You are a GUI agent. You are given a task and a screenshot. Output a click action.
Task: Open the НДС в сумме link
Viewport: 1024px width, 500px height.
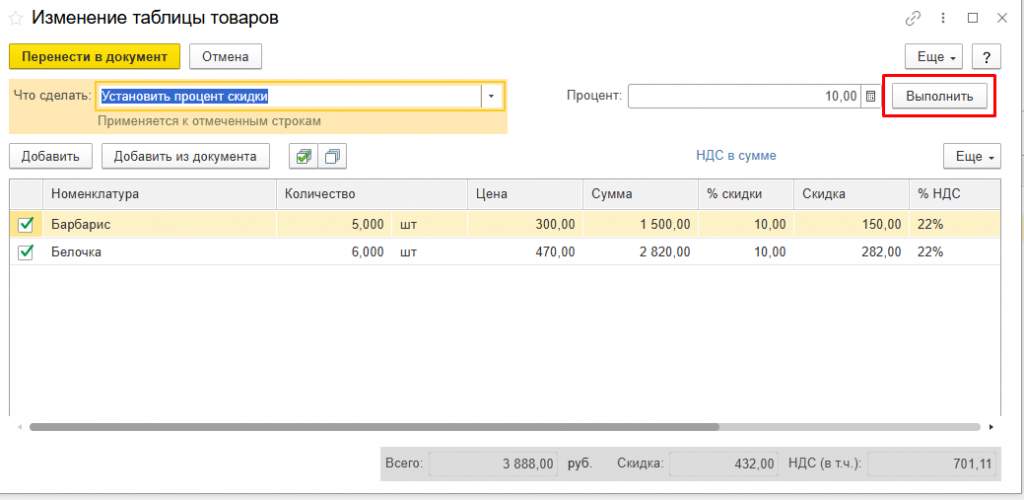(736, 156)
